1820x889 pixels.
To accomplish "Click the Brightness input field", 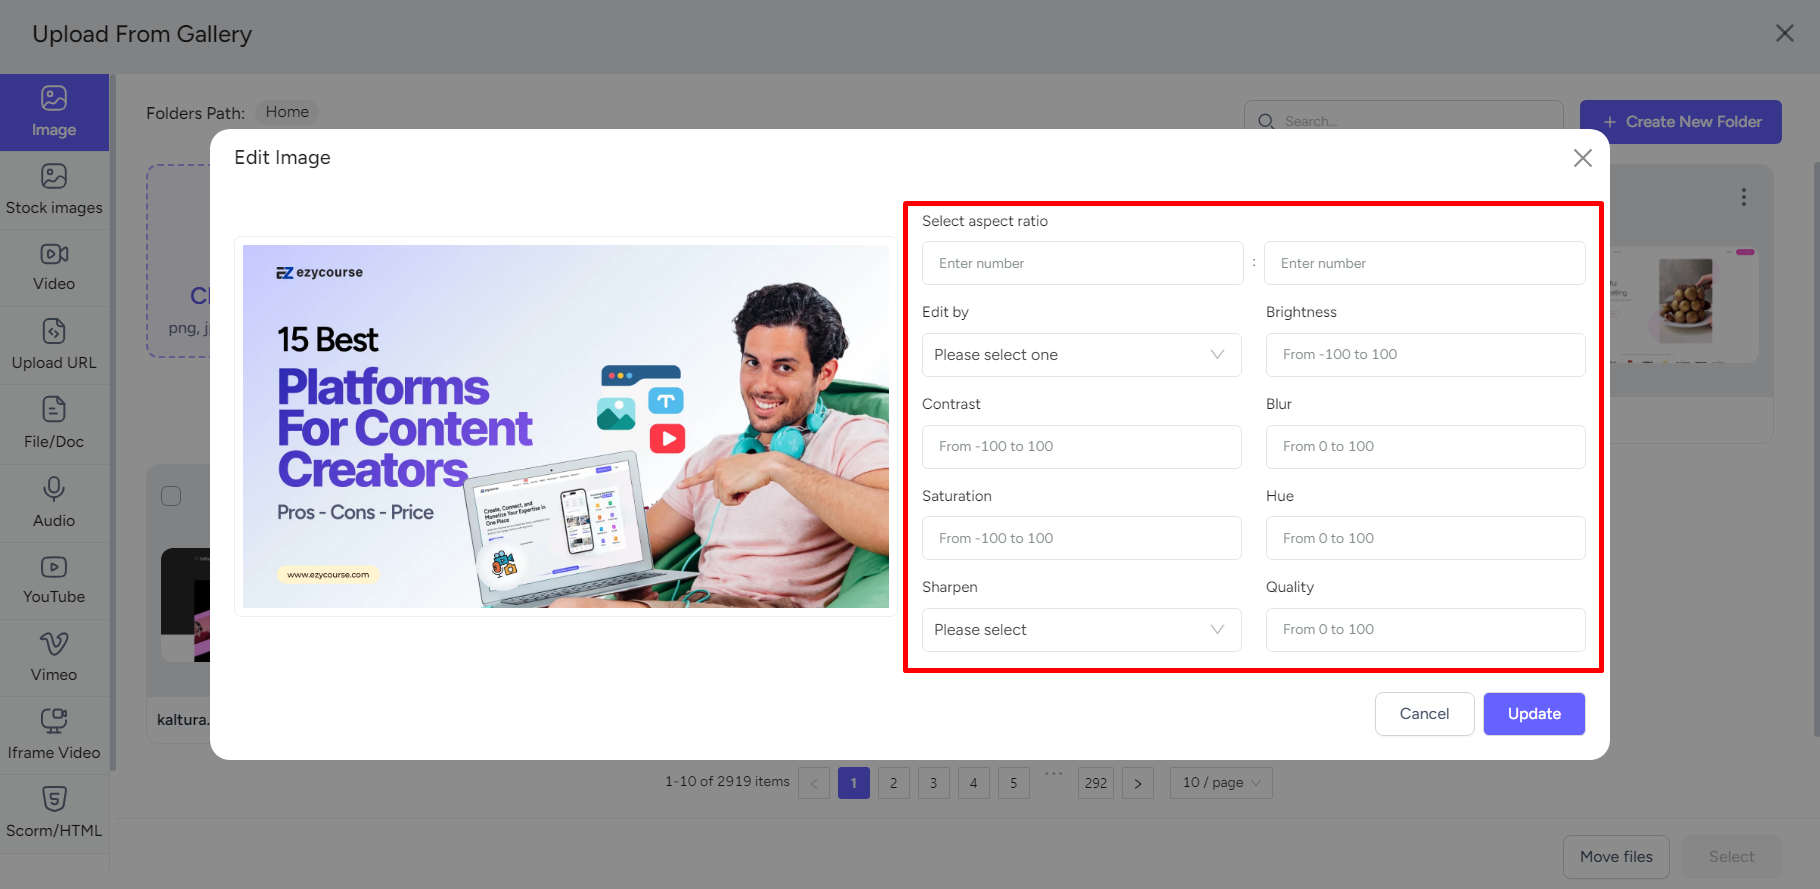I will pos(1425,355).
